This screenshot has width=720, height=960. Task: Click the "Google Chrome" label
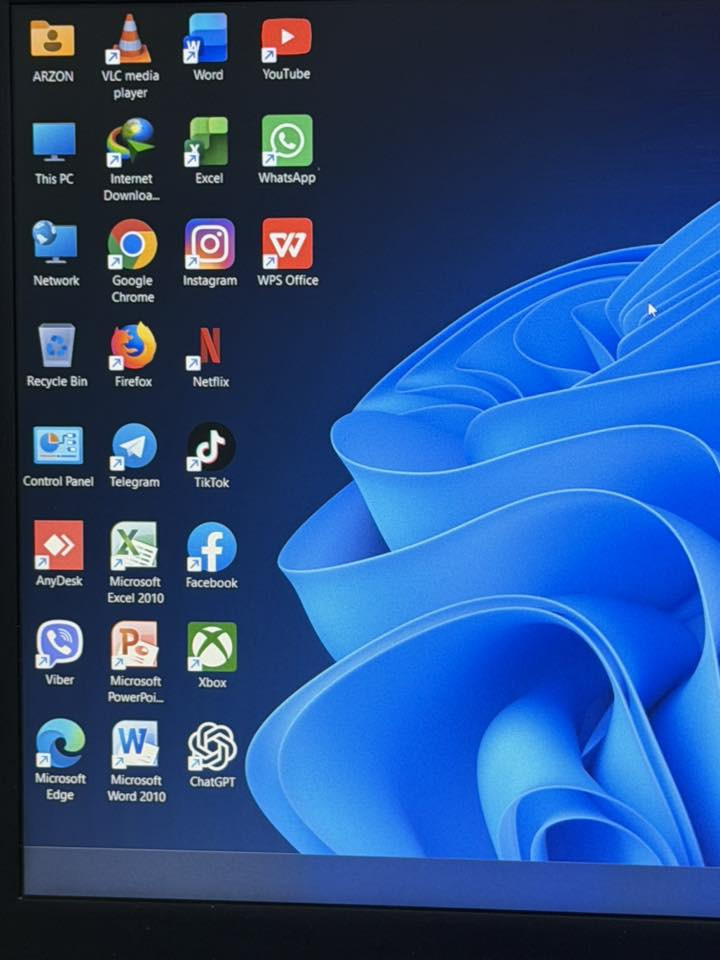[132, 289]
